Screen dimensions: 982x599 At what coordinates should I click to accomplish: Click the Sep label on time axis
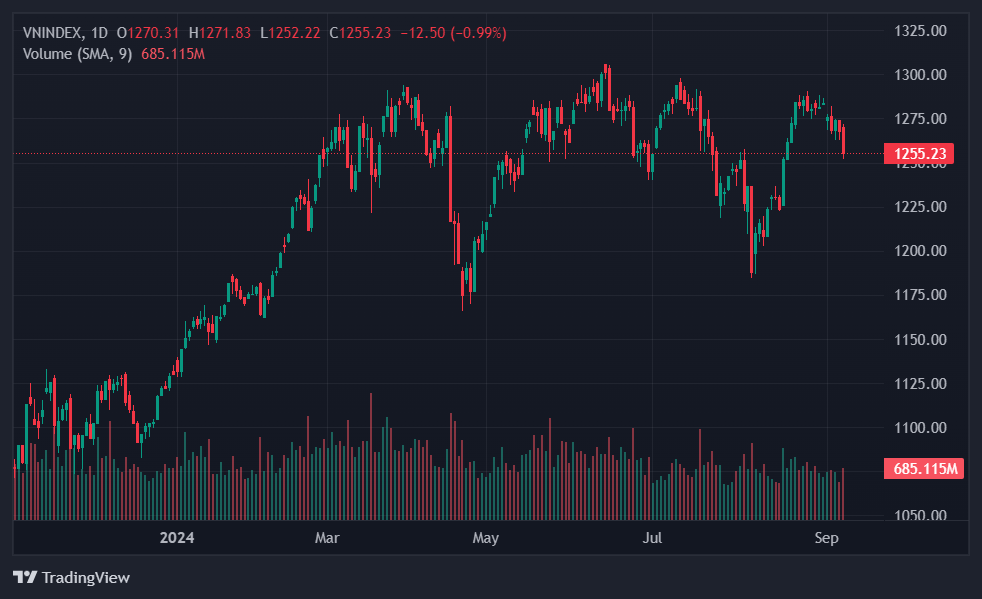826,538
